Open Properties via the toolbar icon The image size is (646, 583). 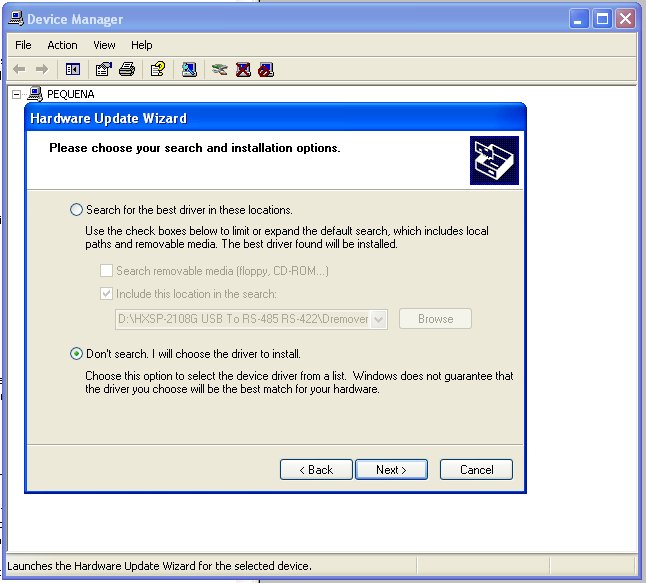tap(103, 69)
